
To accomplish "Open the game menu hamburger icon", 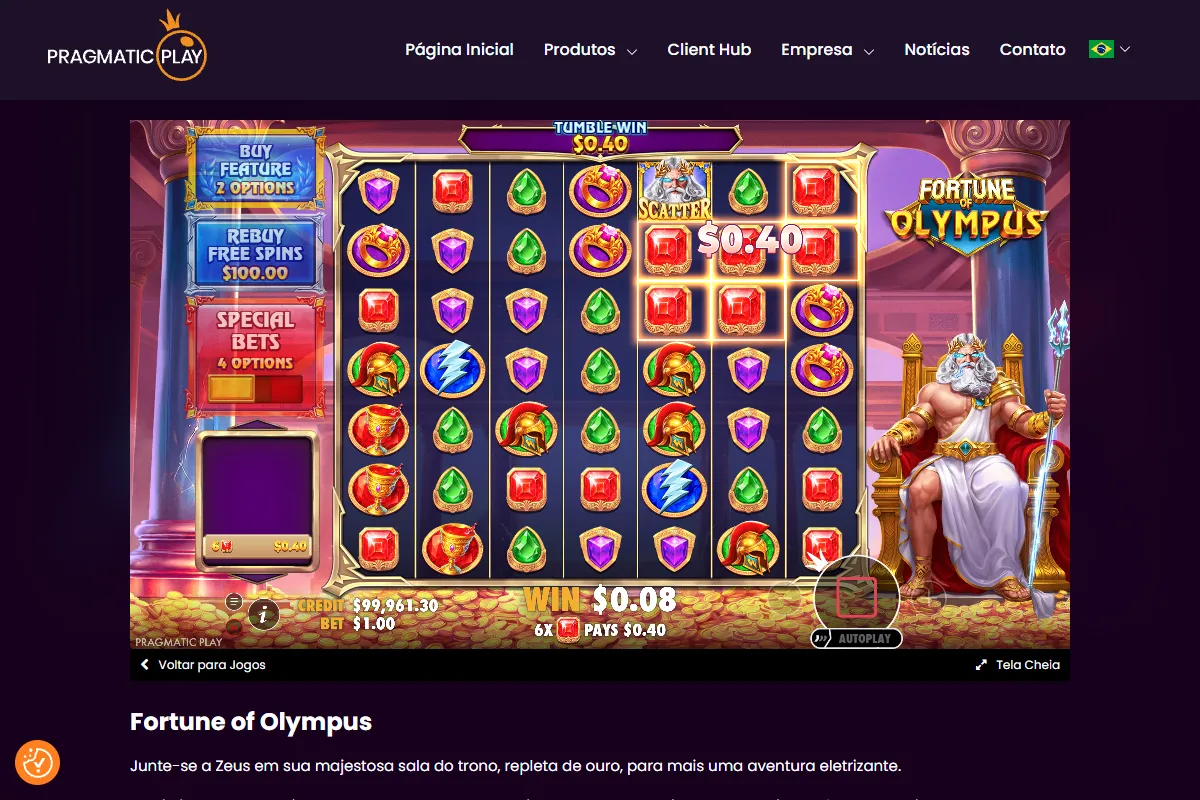I will click(x=234, y=601).
